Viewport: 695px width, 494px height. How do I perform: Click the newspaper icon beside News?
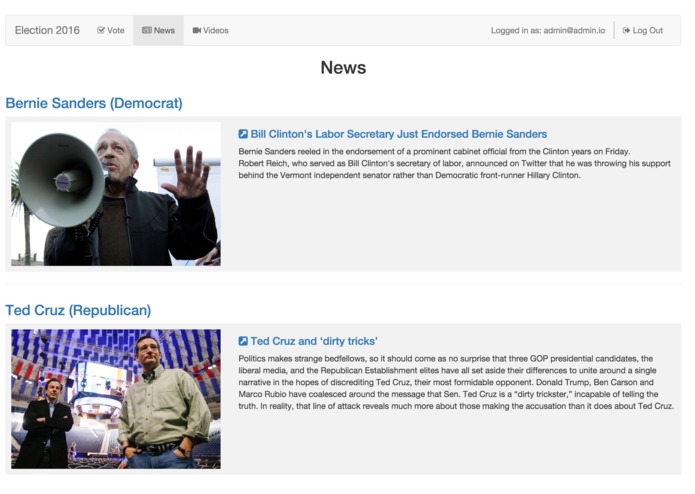[147, 31]
